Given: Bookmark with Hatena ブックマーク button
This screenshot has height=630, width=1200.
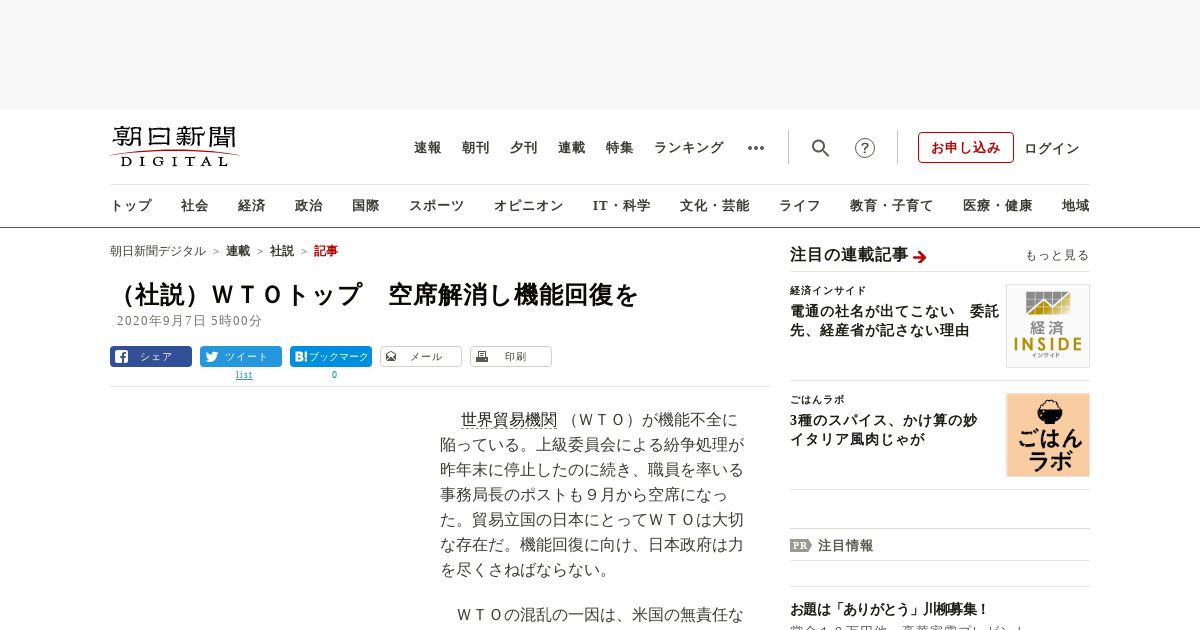Looking at the screenshot, I should [x=331, y=357].
